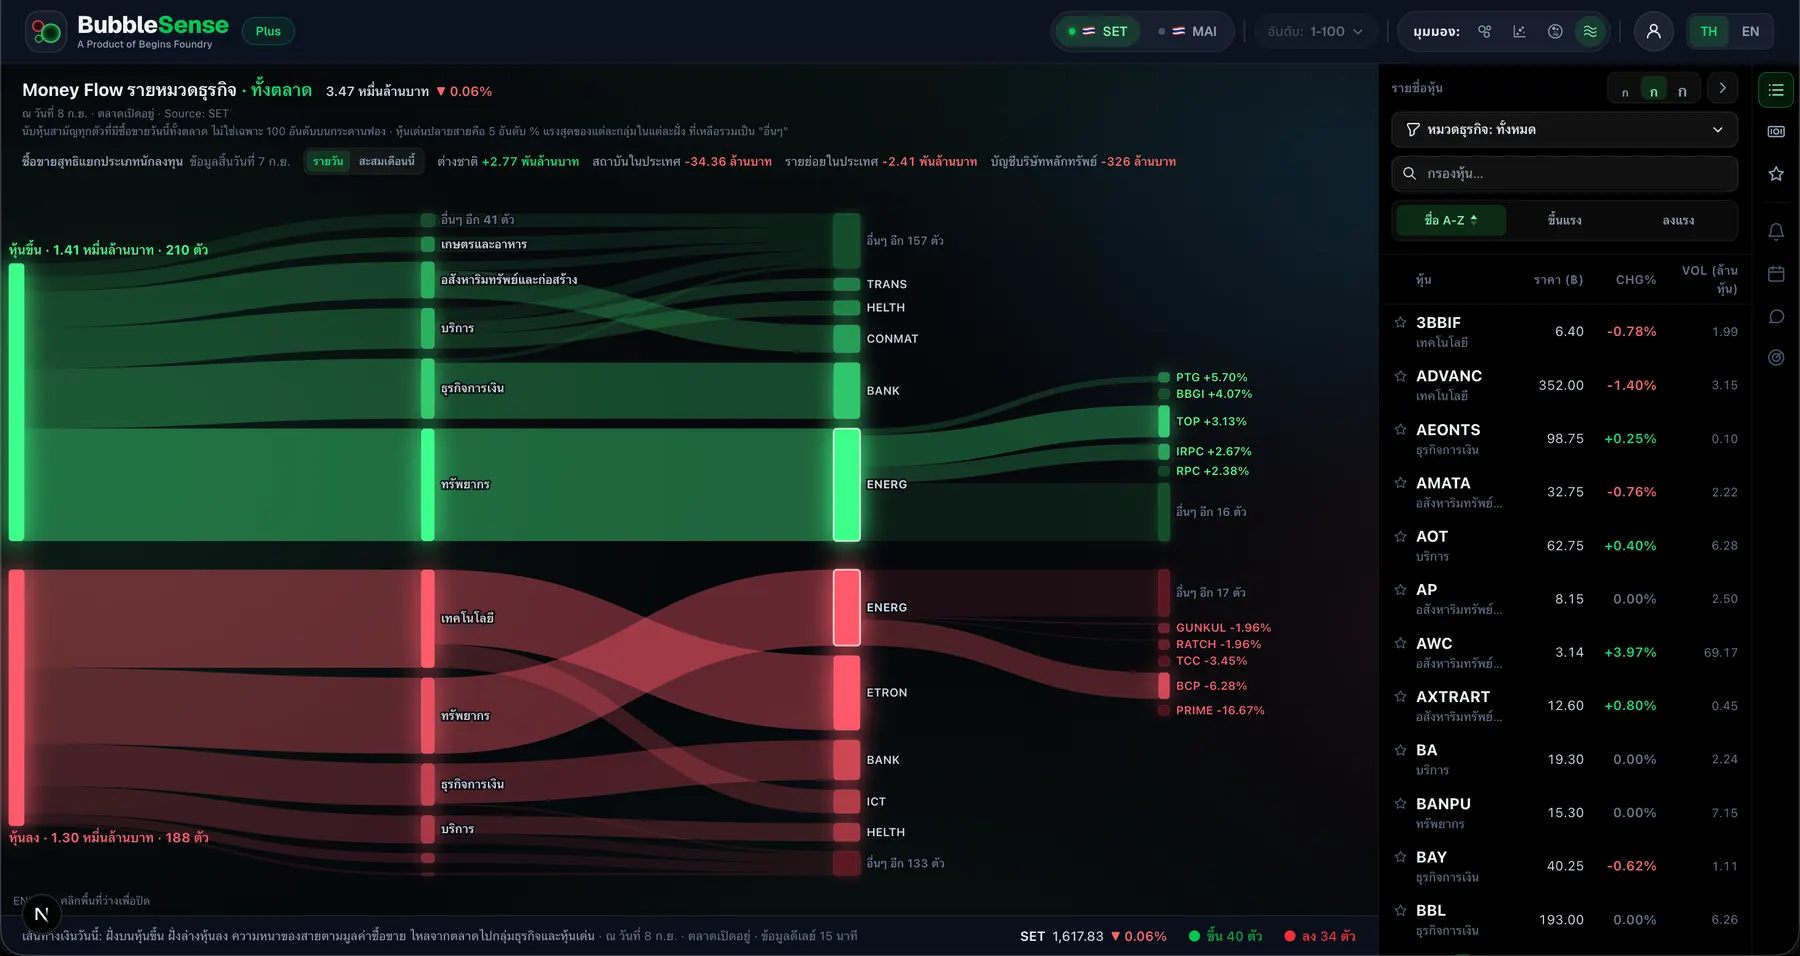Image resolution: width=1800 pixels, height=956 pixels.
Task: Click the magnifier icon in the stock filter
Action: 1409,174
